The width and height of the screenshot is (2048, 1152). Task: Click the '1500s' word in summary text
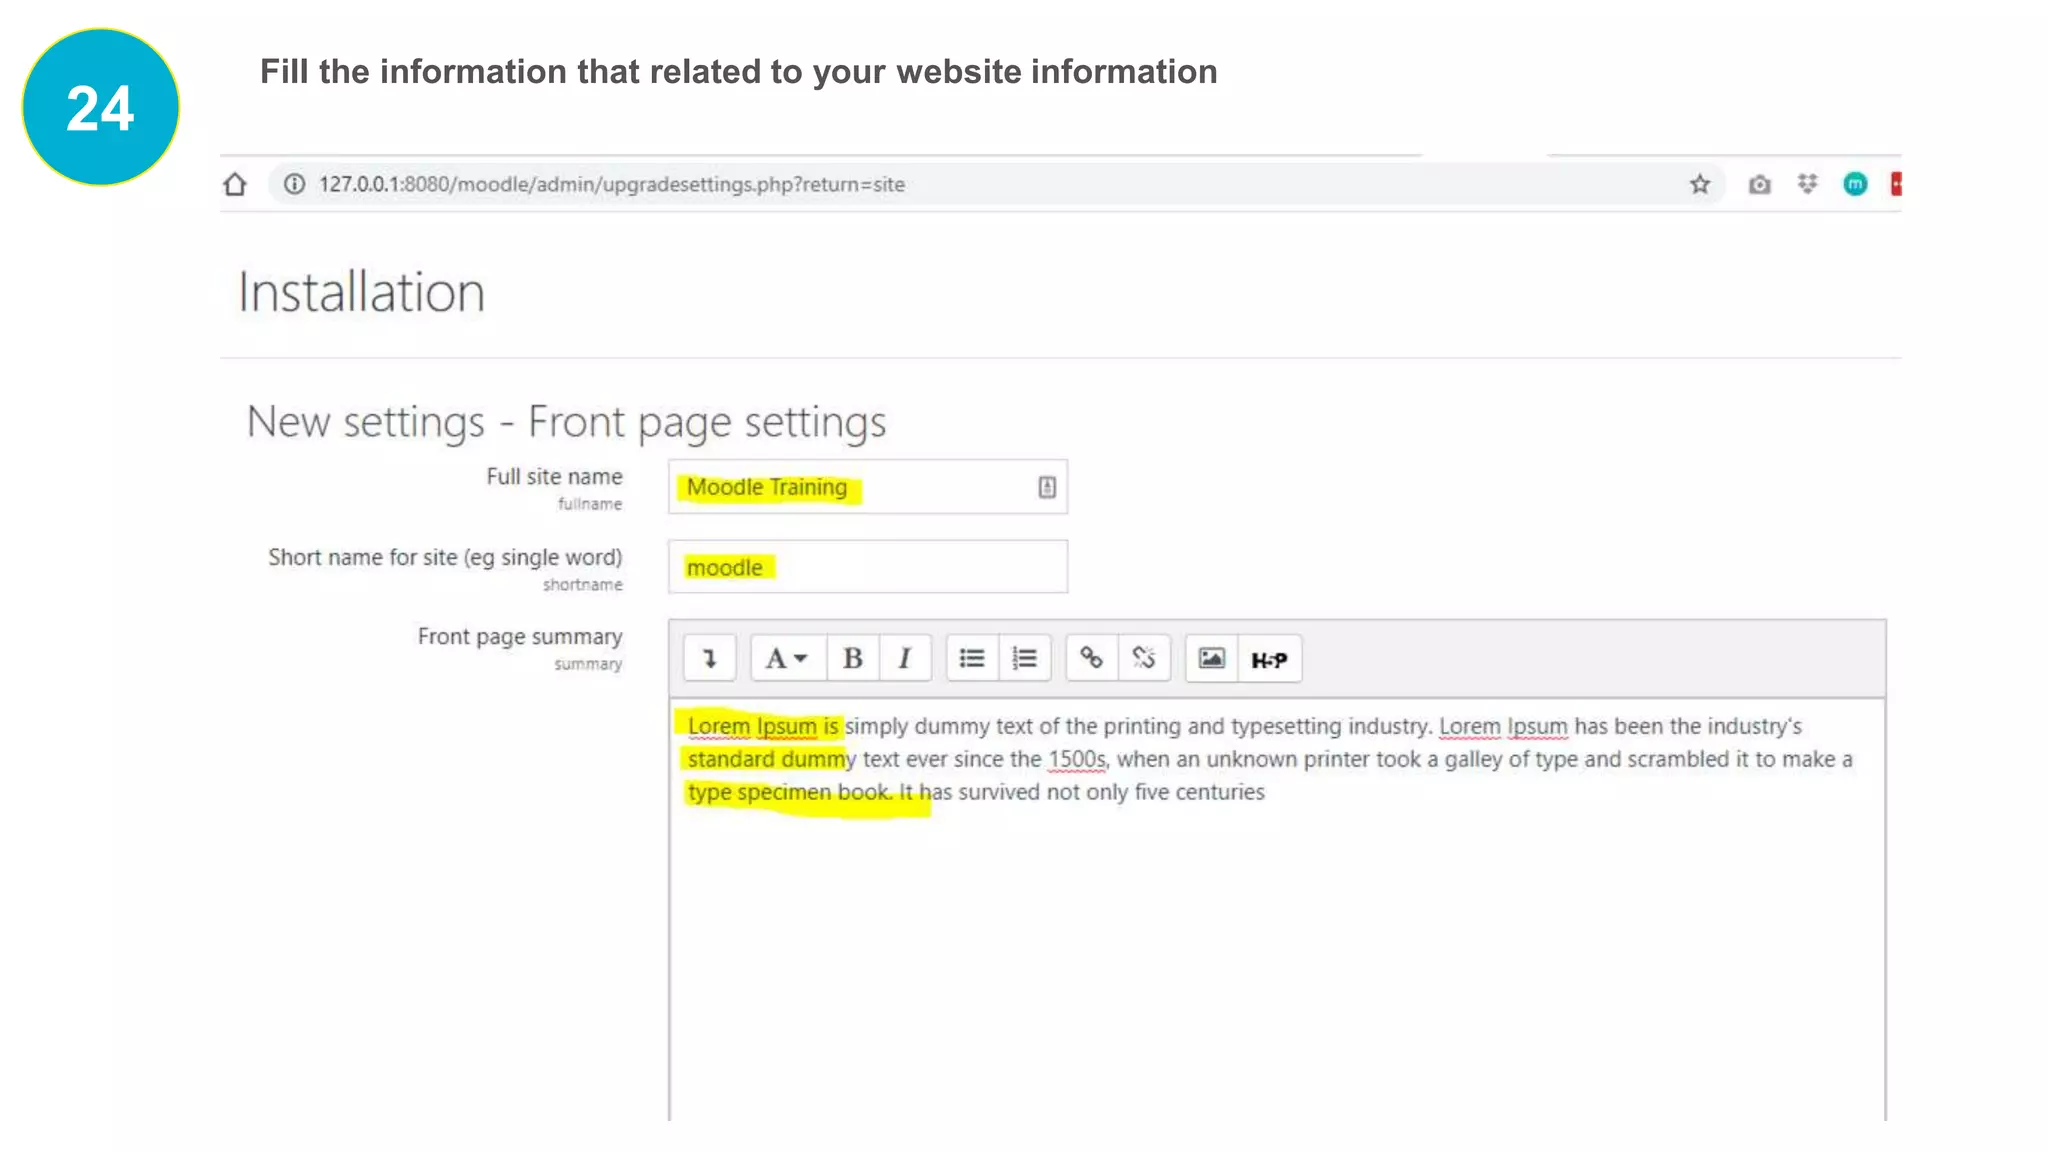click(x=1077, y=759)
